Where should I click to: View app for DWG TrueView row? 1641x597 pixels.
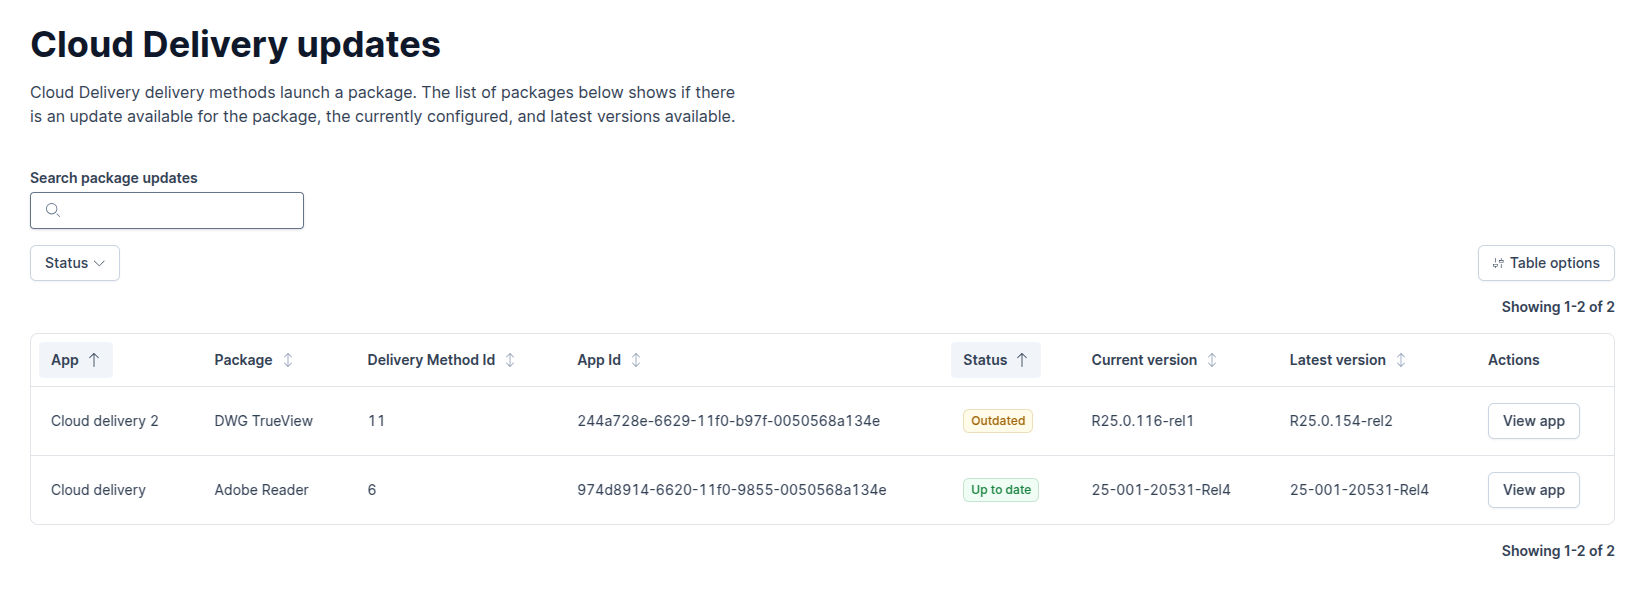pos(1533,421)
